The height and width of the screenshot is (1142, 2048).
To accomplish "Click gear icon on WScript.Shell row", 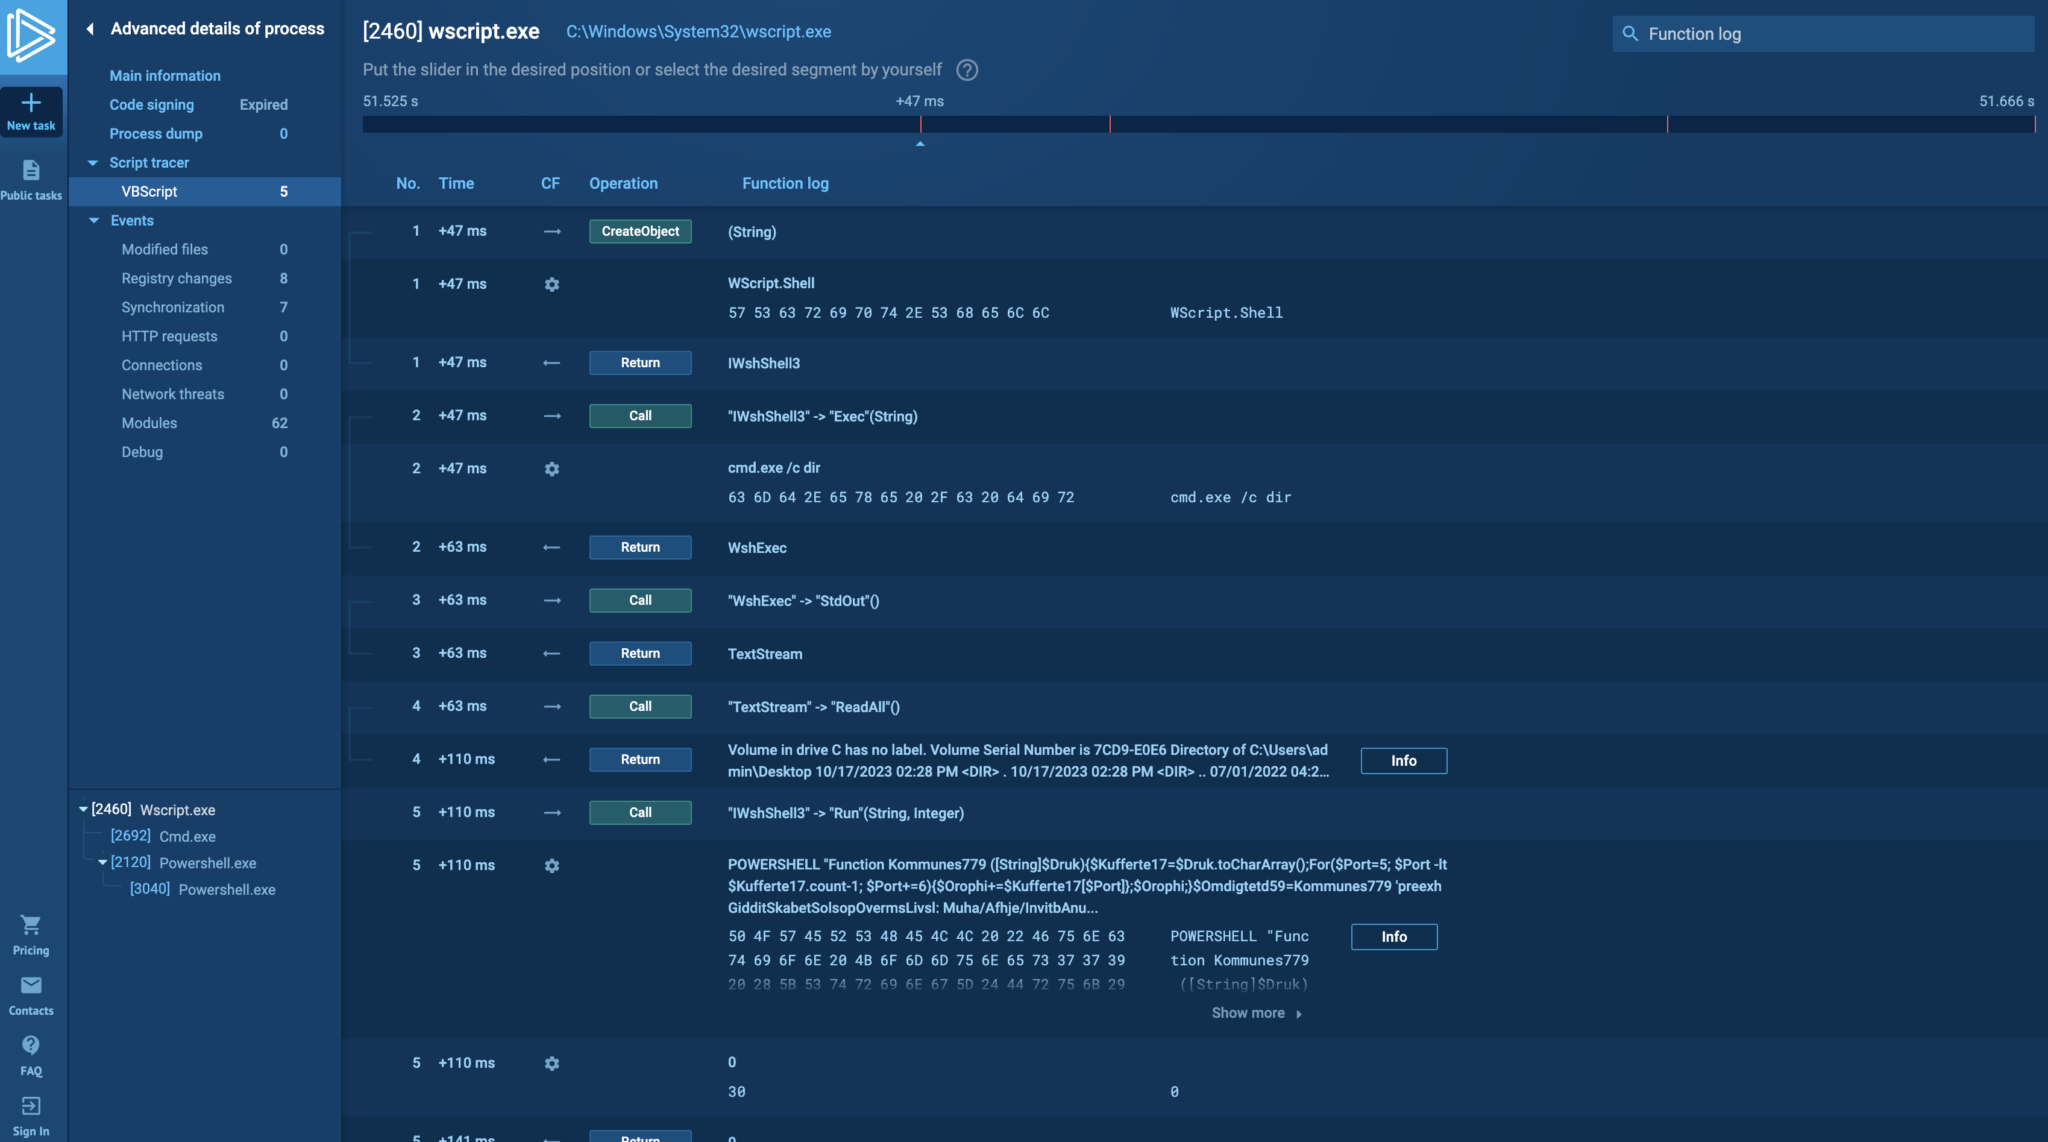I will coord(552,285).
